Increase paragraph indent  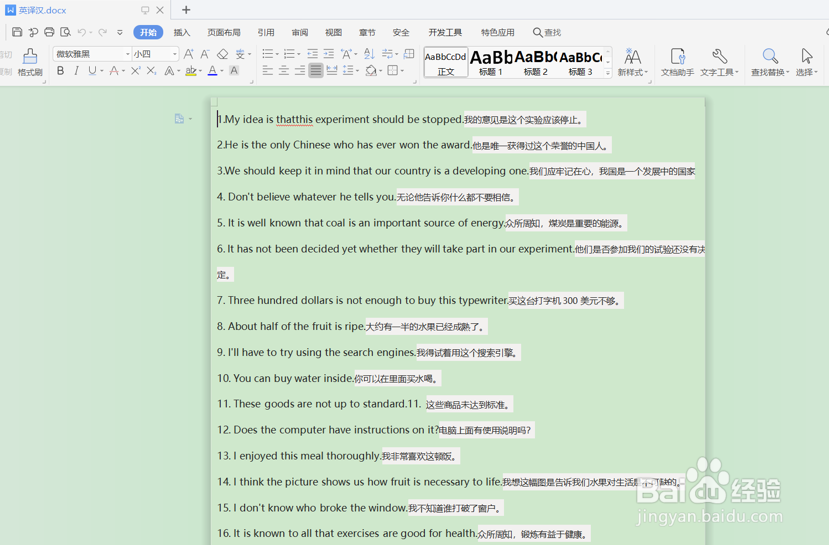[329, 54]
